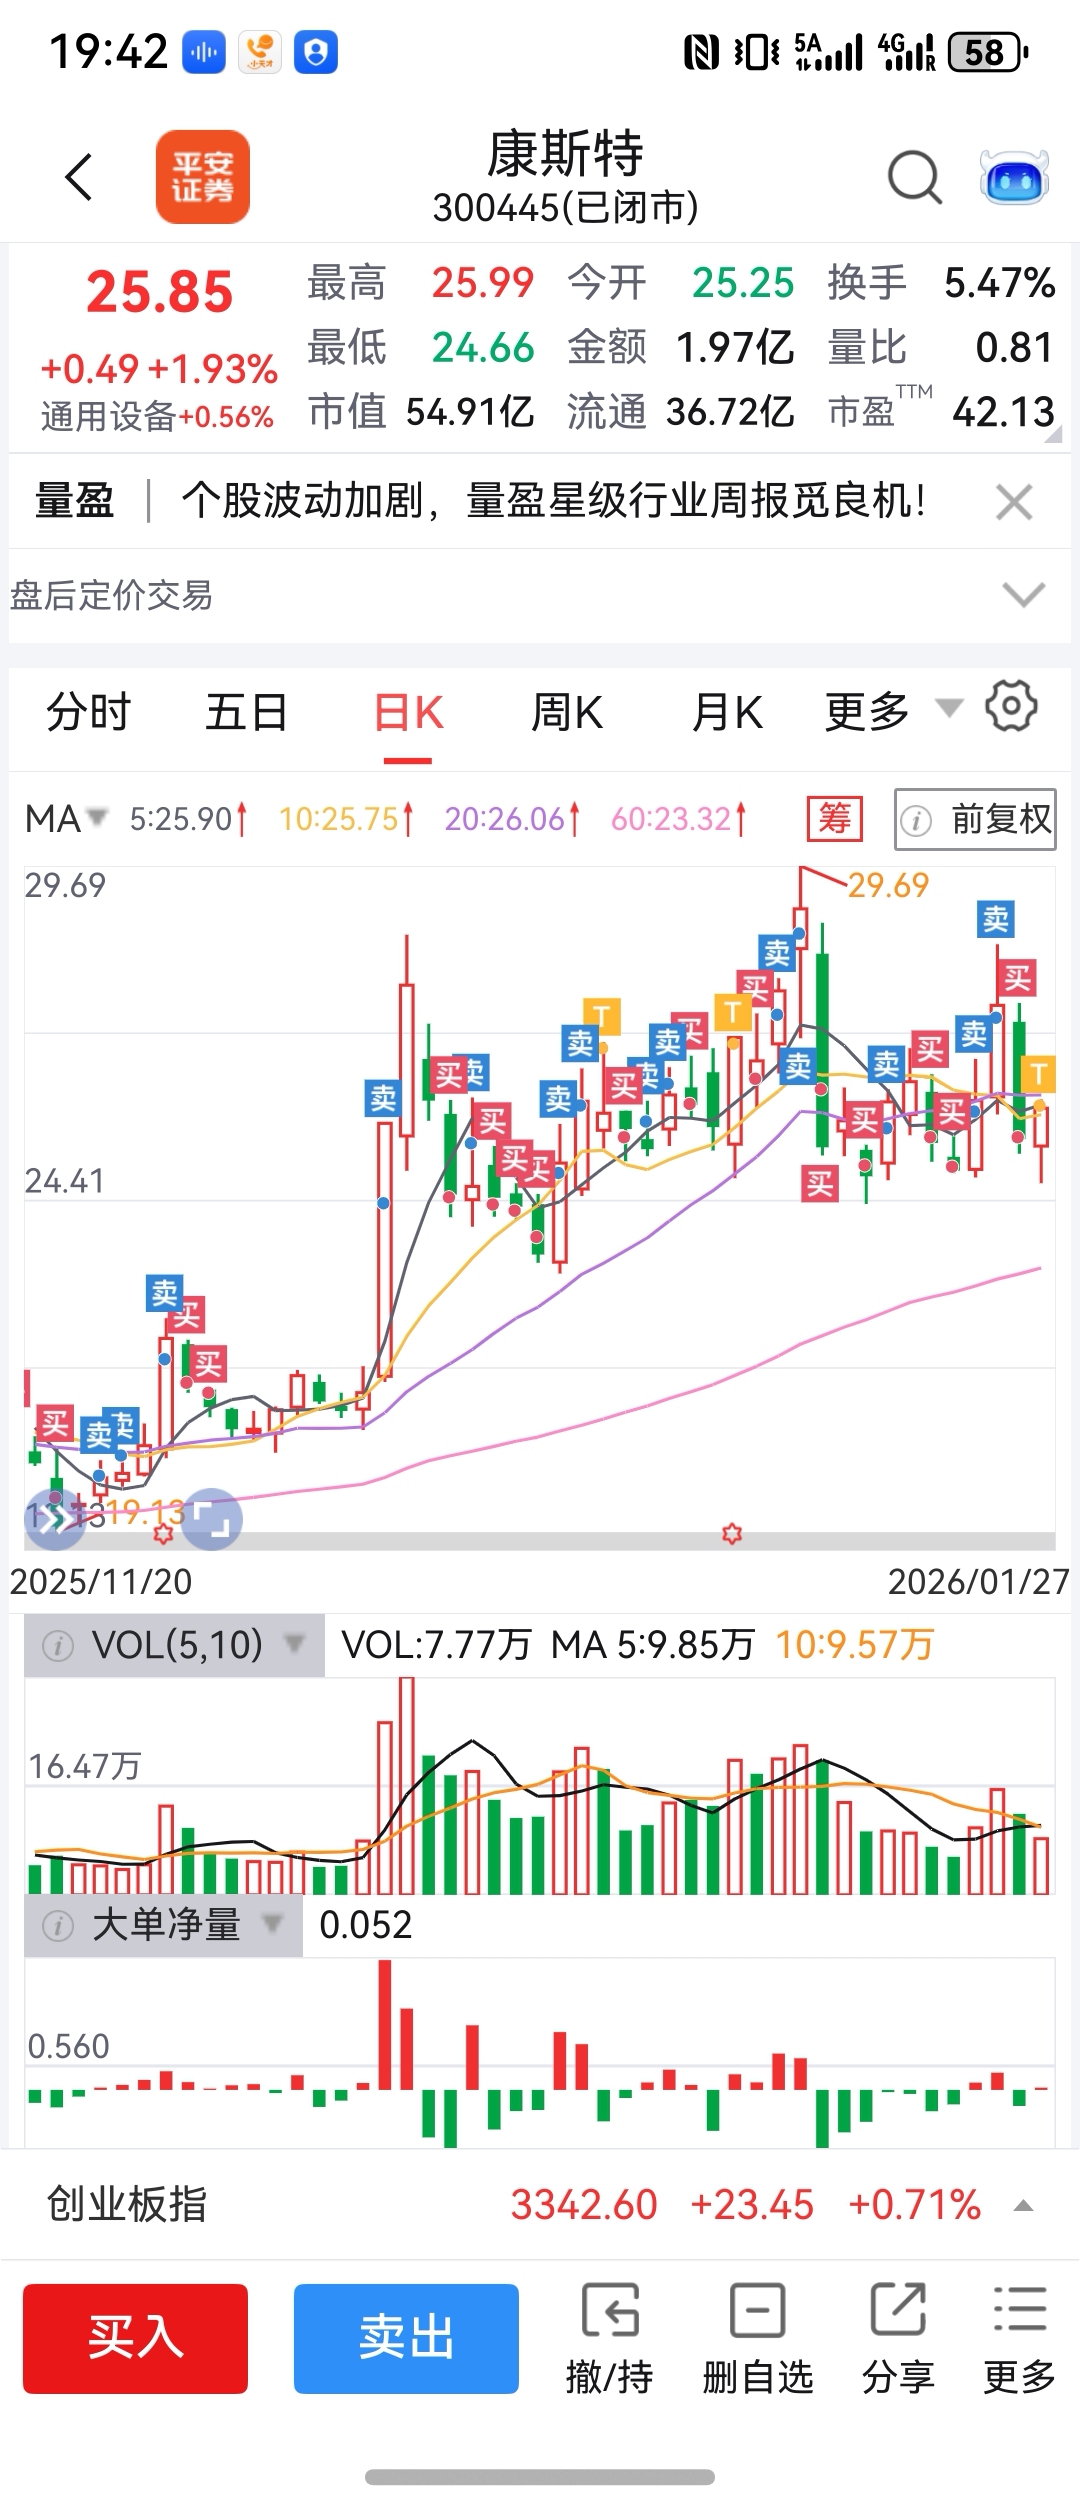This screenshot has width=1080, height=2504.
Task: Tap the back arrow icon
Action: click(x=79, y=178)
